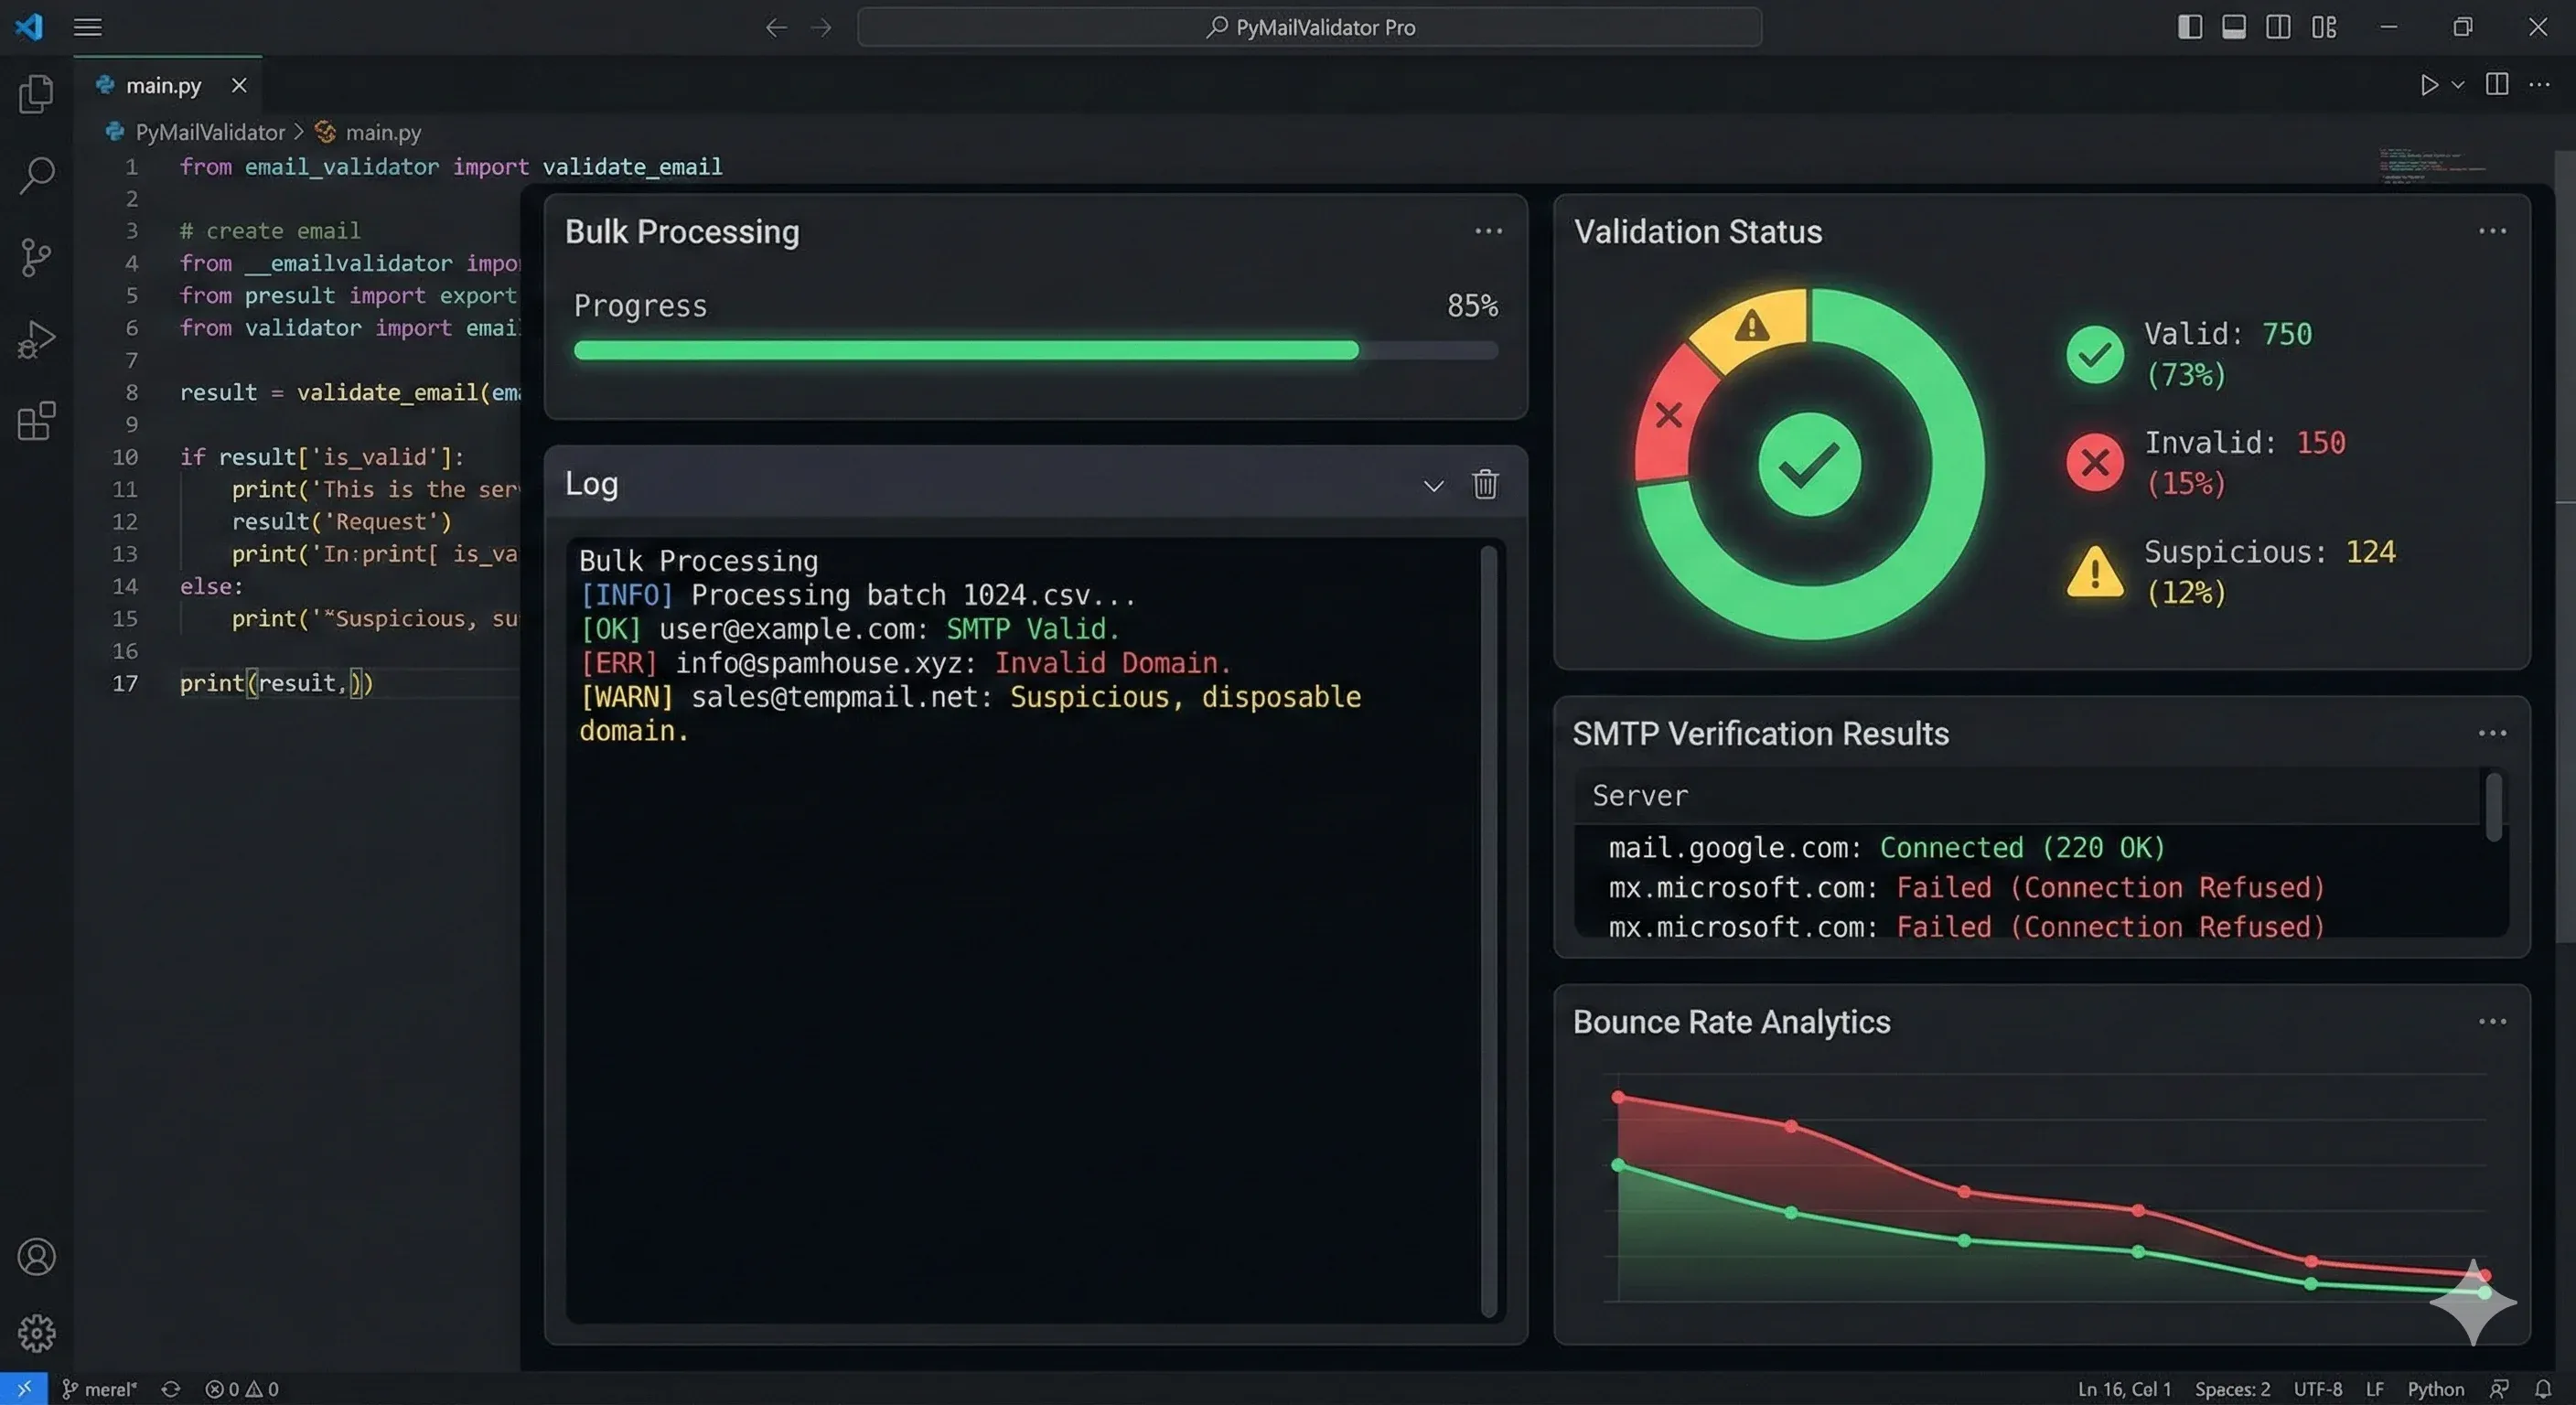Image resolution: width=2576 pixels, height=1405 pixels.
Task: Open the run button dropdown arrow
Action: (2458, 85)
